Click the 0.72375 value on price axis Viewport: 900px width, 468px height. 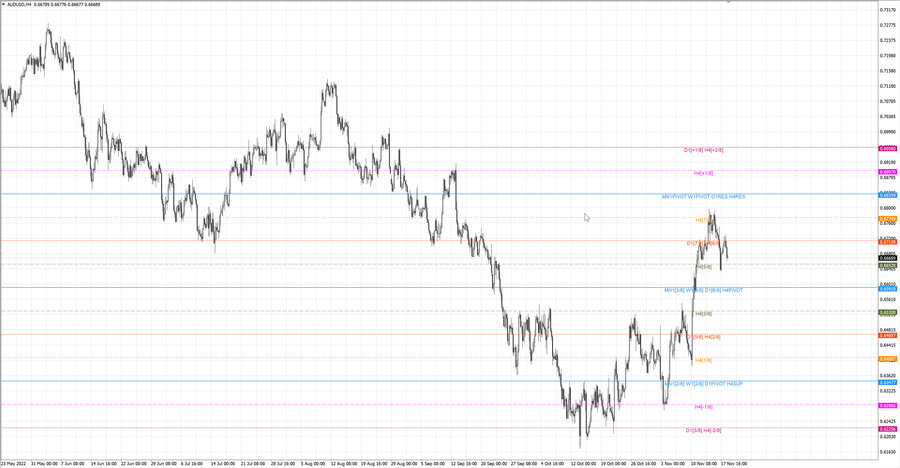click(887, 40)
